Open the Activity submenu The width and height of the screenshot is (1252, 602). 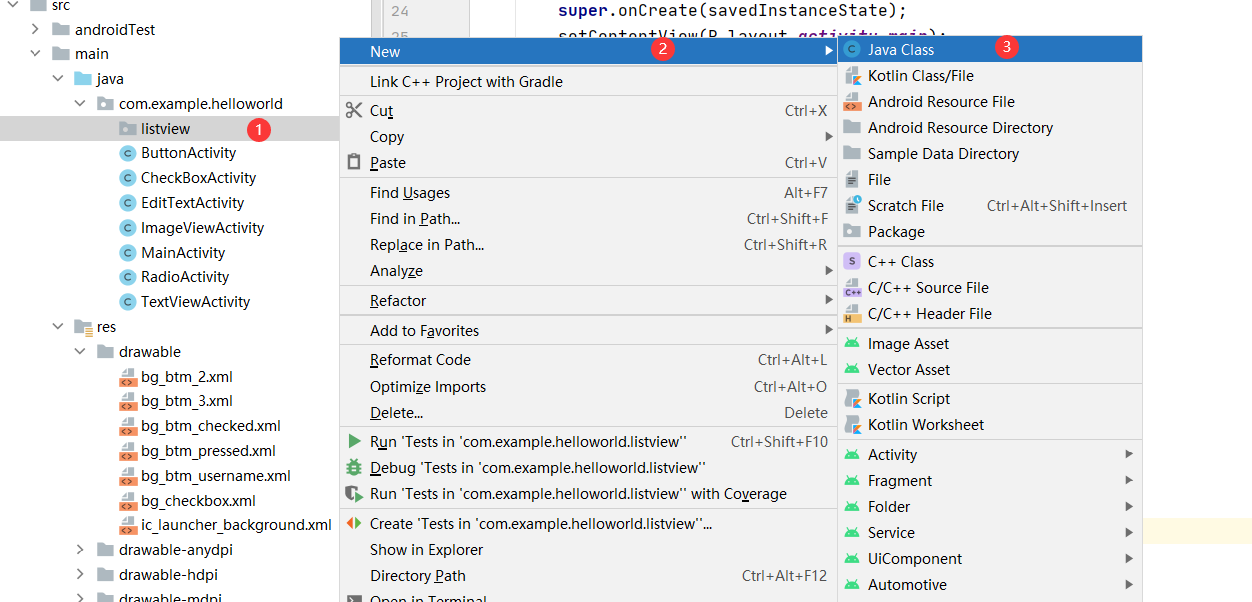pyautogui.click(x=892, y=455)
